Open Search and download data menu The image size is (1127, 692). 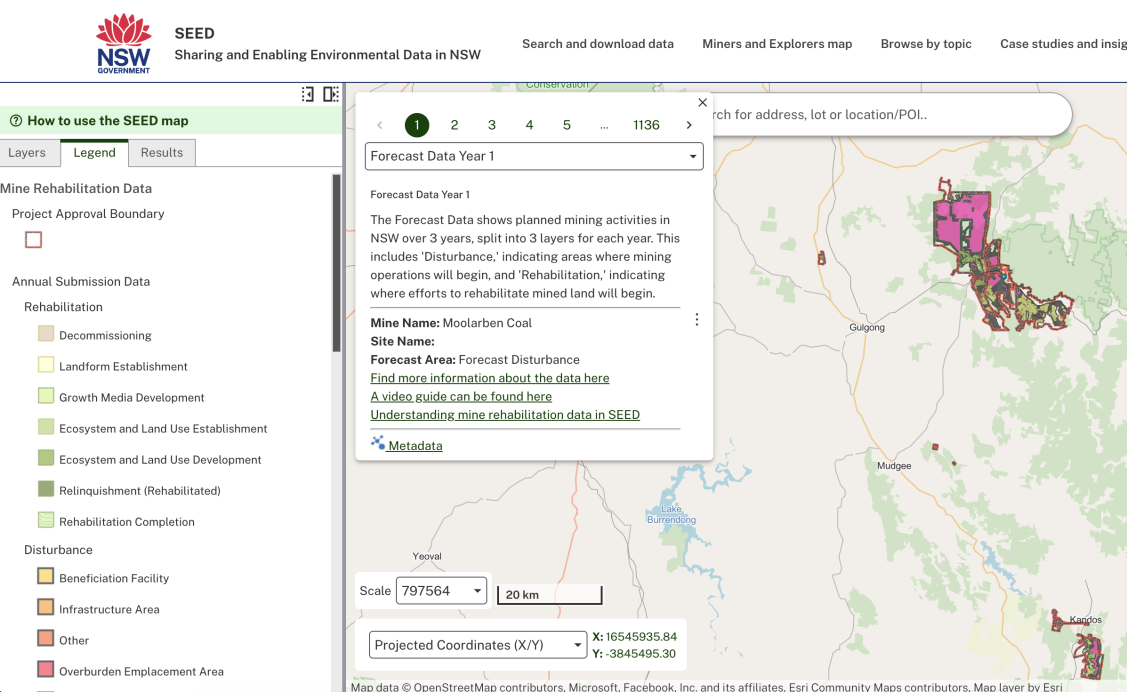coord(598,44)
